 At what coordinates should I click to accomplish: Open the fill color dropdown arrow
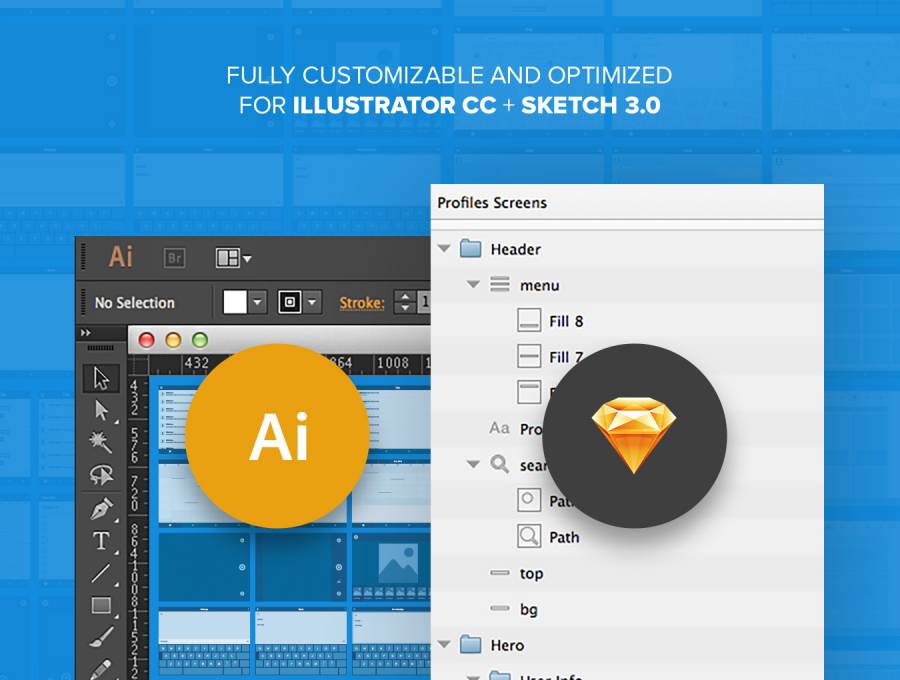(x=258, y=302)
